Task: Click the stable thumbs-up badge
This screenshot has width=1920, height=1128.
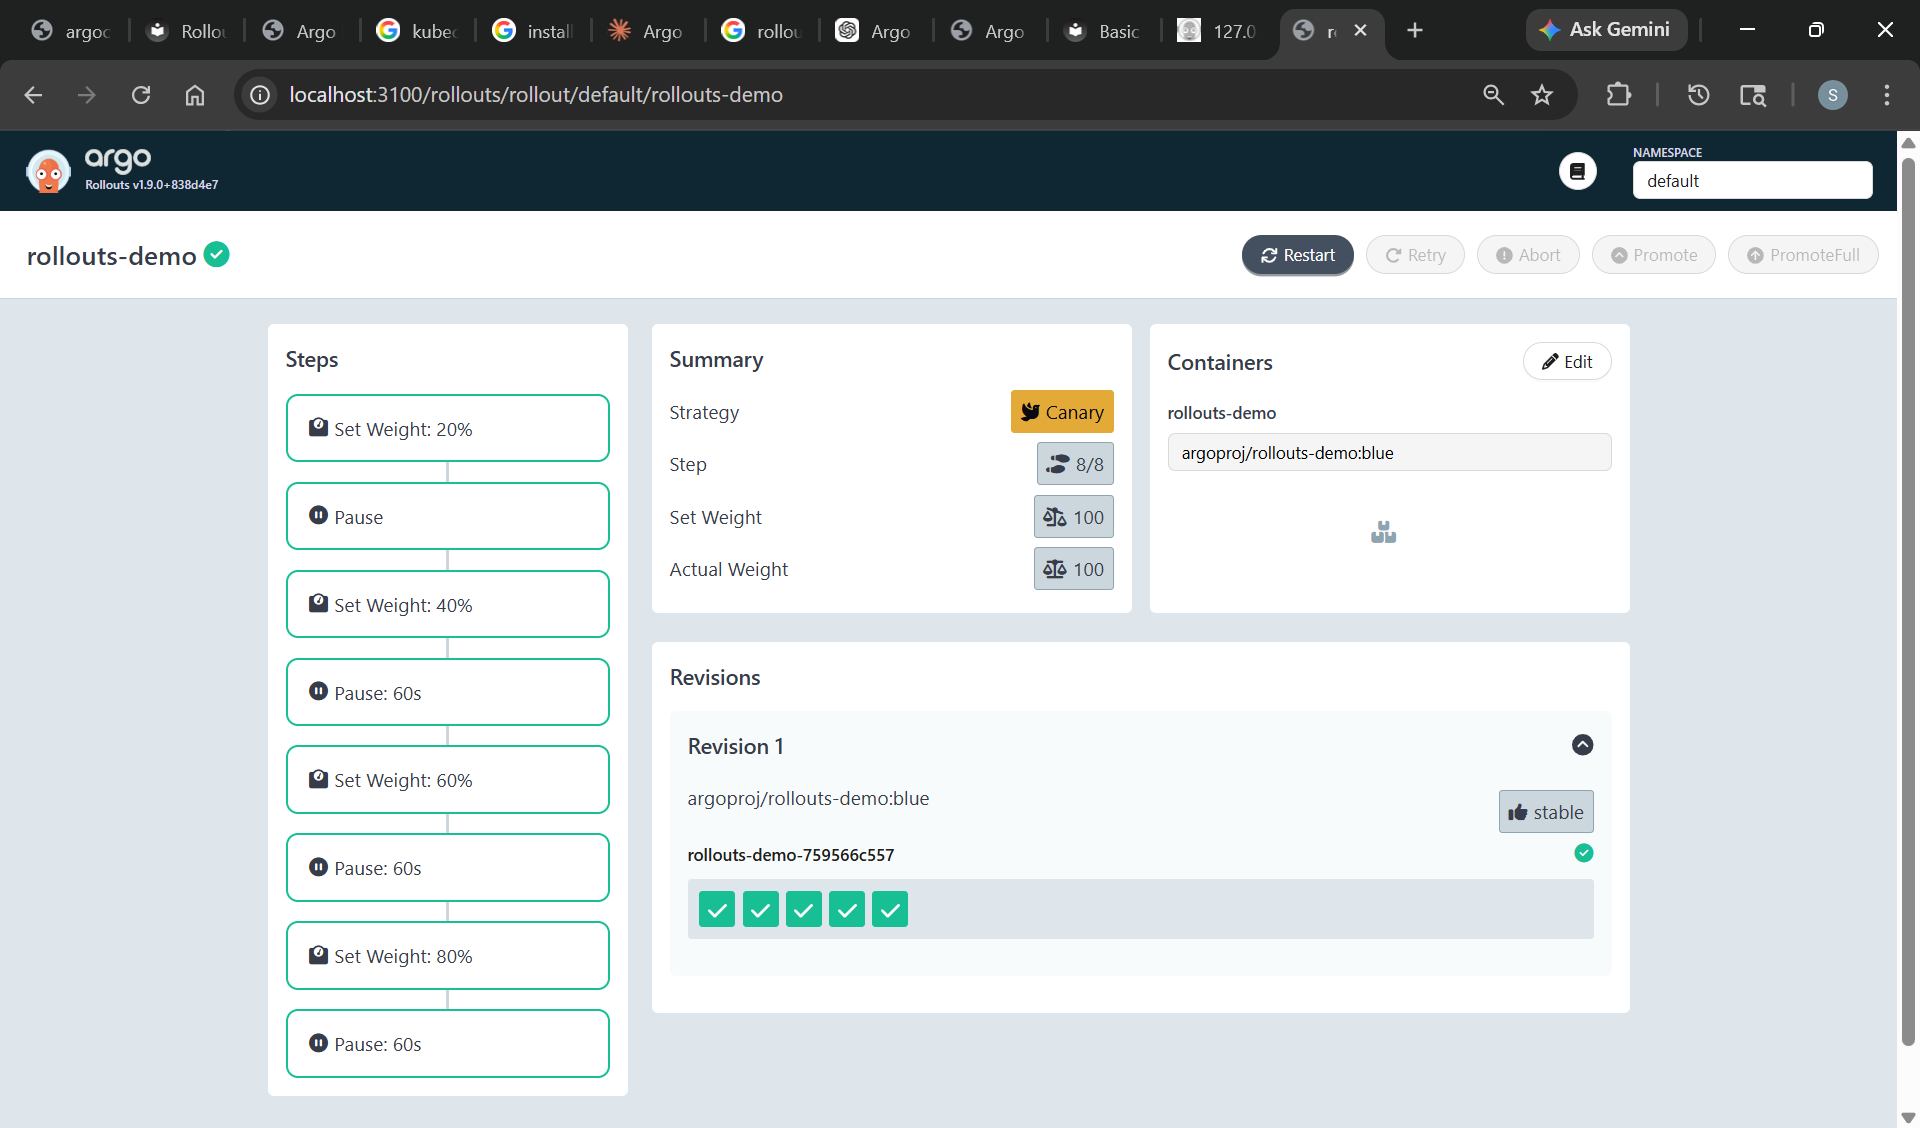Action: (x=1546, y=812)
